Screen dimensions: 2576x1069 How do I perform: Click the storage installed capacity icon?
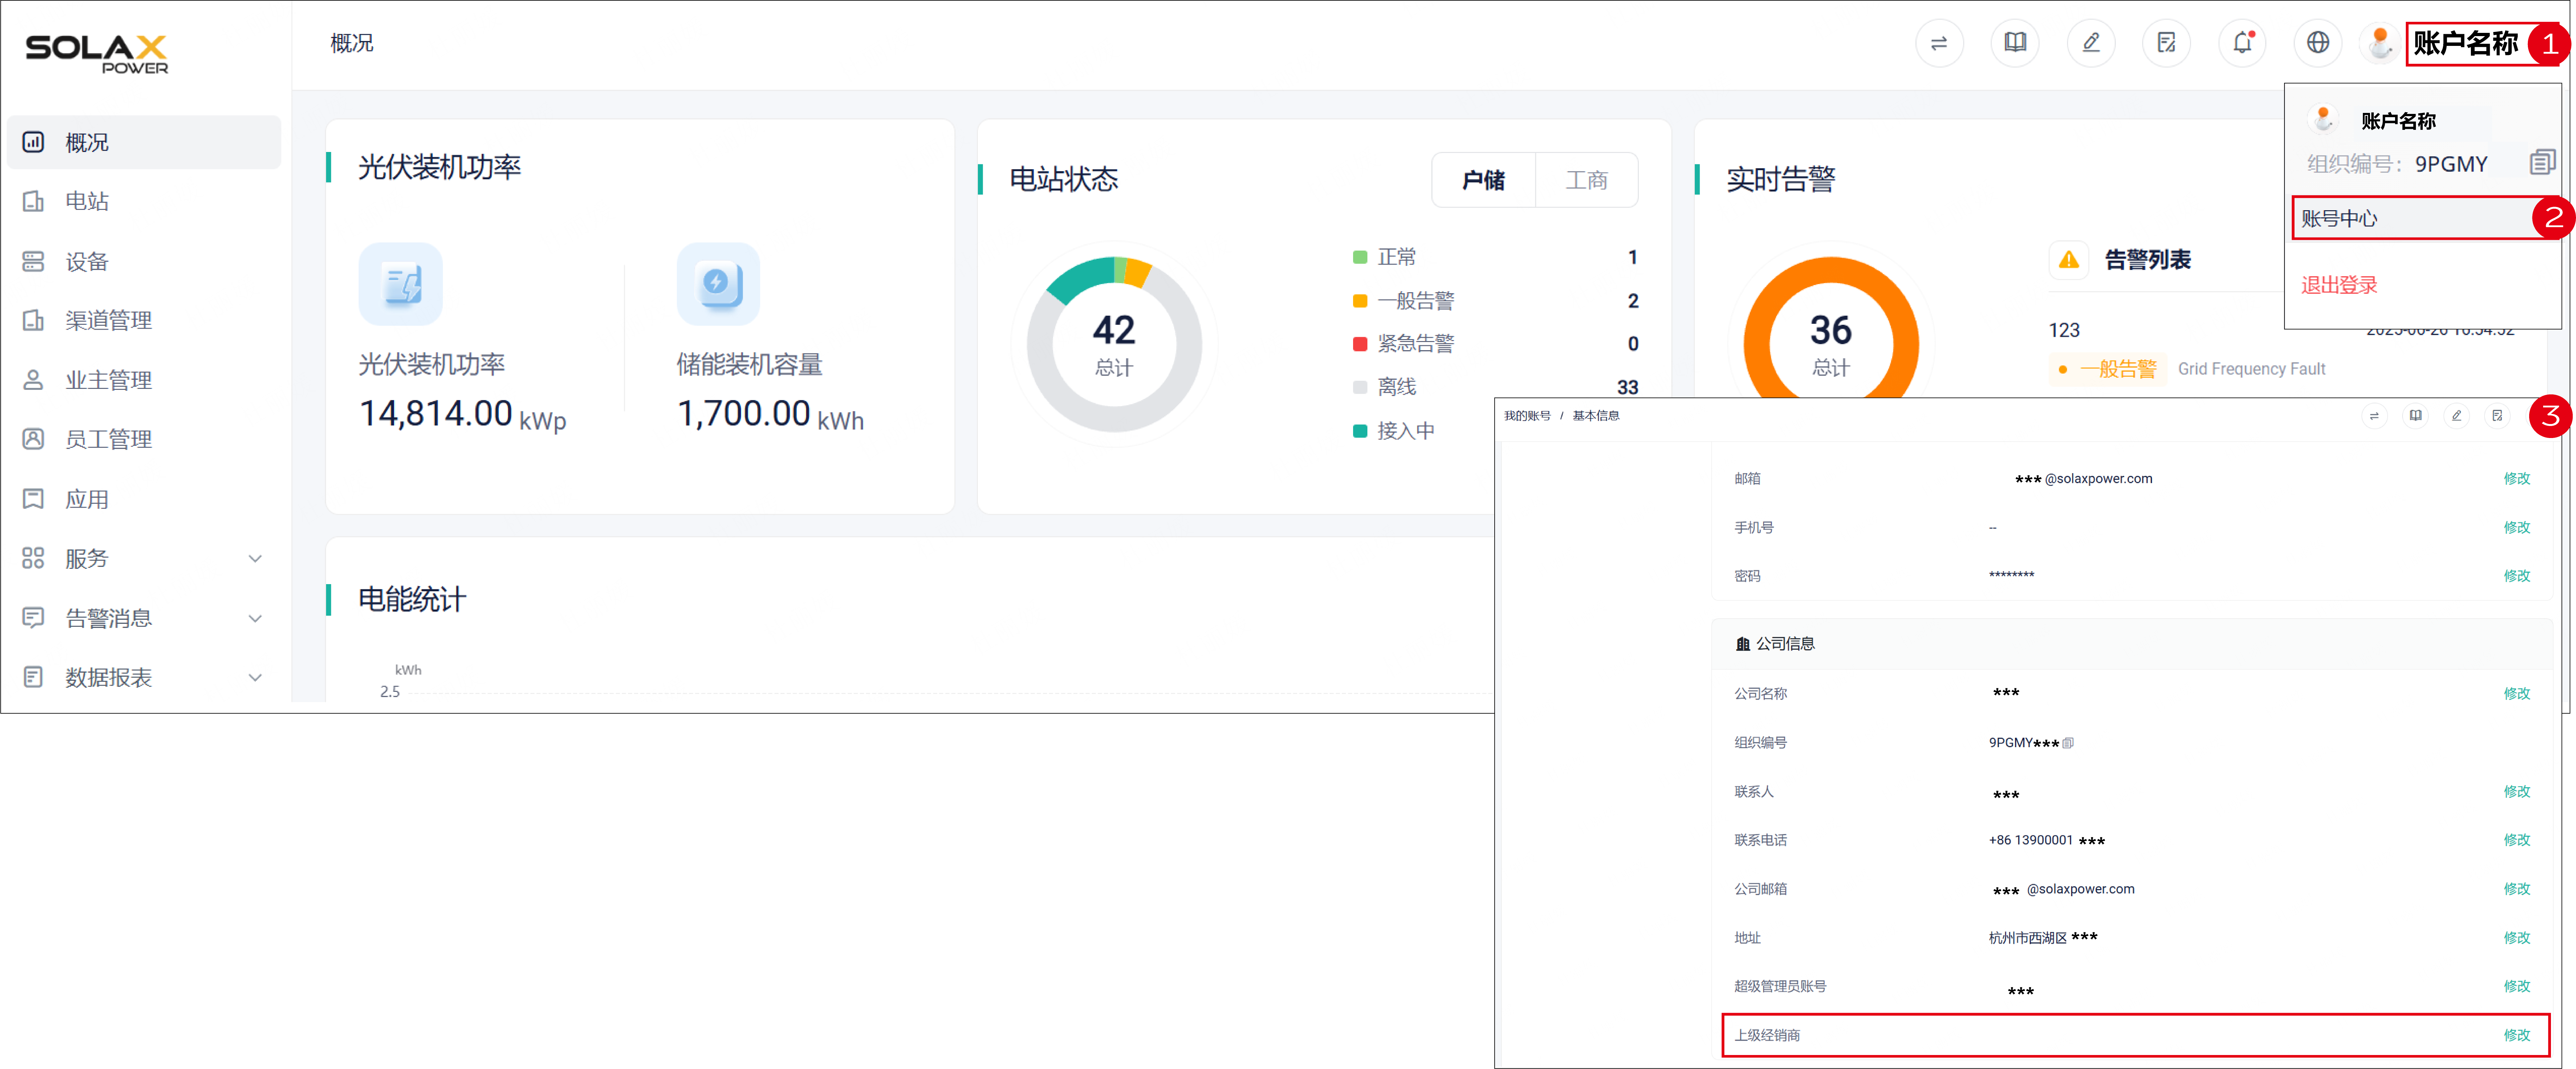[718, 284]
